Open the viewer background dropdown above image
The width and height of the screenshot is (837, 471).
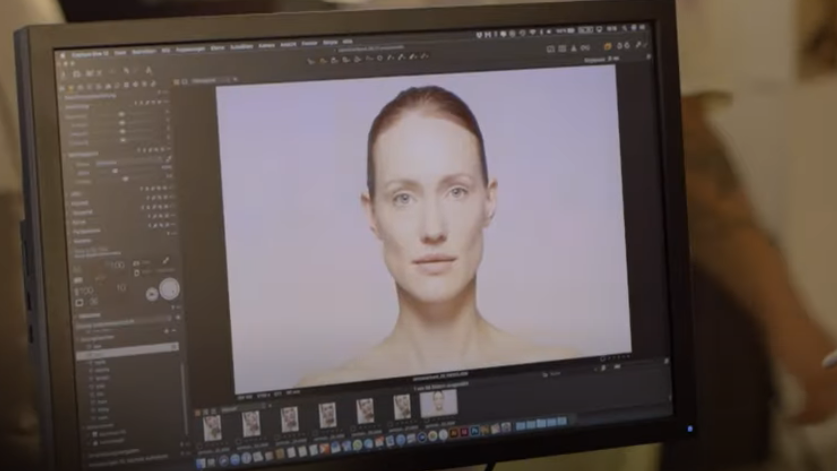pos(211,80)
